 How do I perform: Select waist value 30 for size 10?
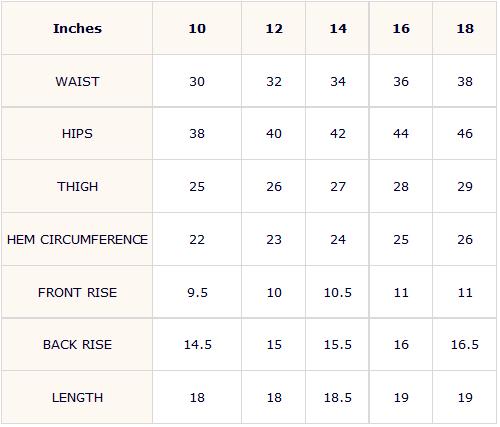coord(197,82)
